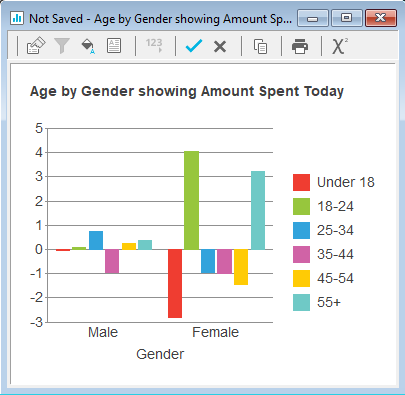Copy the chart with the copy icon

(260, 46)
